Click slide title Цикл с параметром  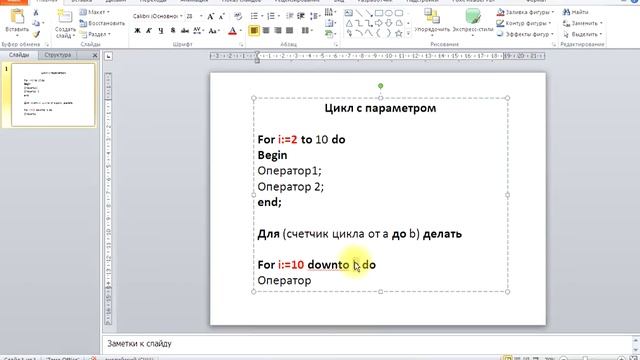pos(380,108)
